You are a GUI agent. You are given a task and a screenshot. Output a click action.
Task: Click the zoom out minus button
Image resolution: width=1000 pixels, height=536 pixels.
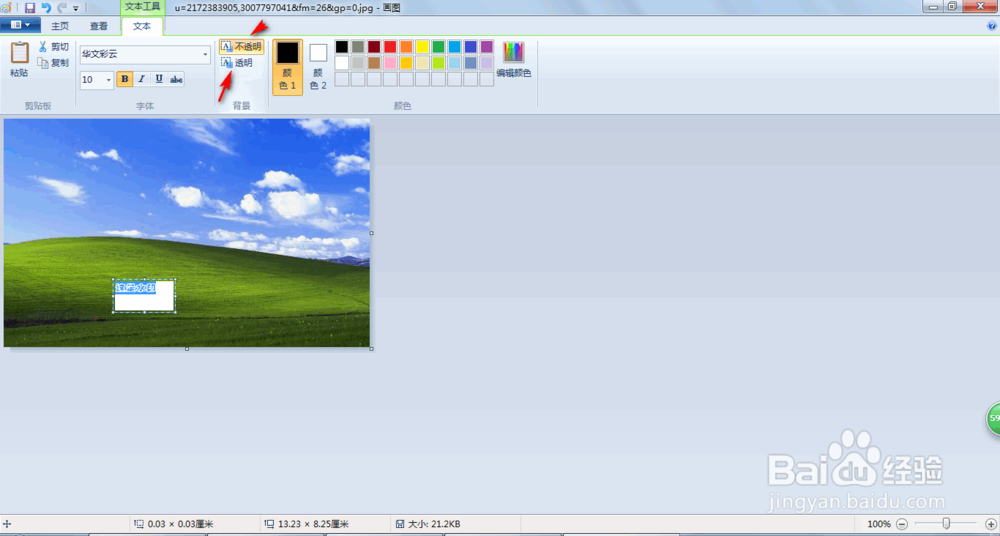[x=902, y=524]
